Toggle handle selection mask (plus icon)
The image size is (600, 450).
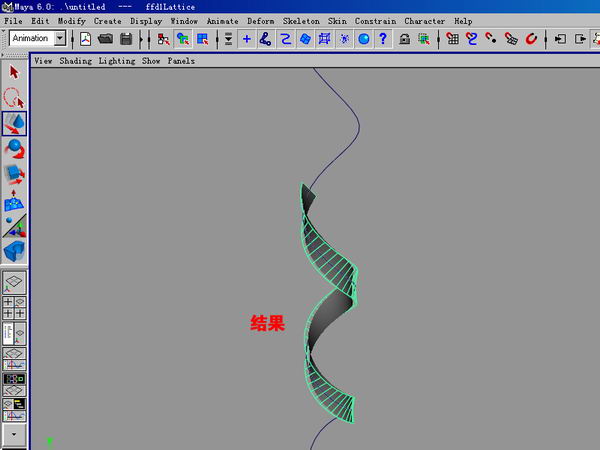point(247,39)
